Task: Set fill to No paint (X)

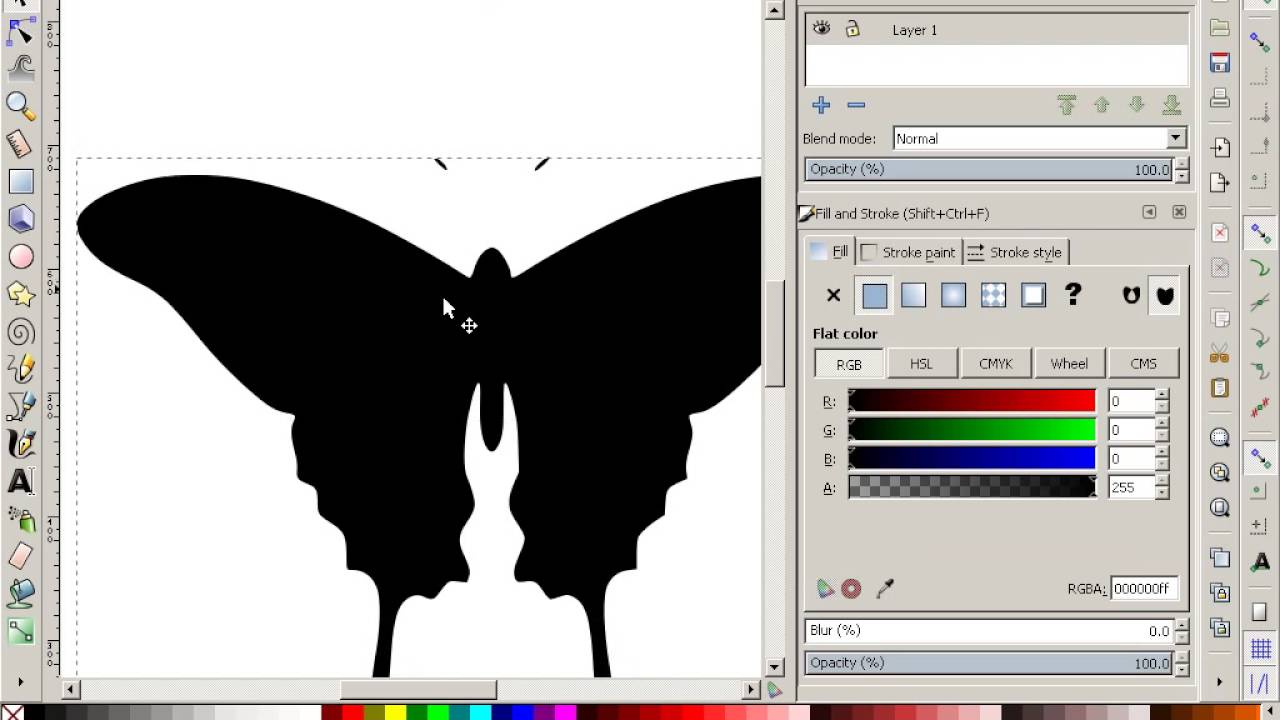Action: tap(833, 295)
